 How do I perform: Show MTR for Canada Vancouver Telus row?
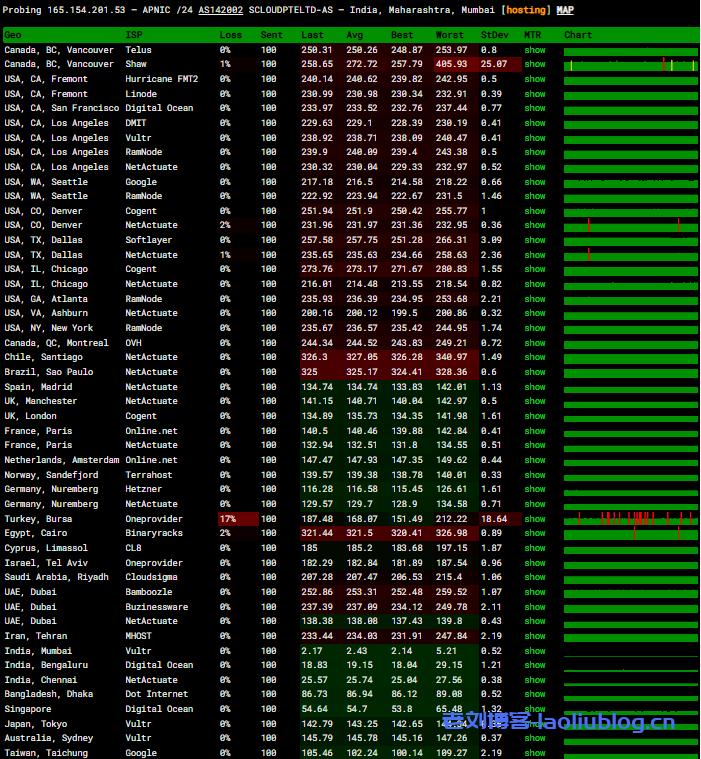(x=535, y=50)
